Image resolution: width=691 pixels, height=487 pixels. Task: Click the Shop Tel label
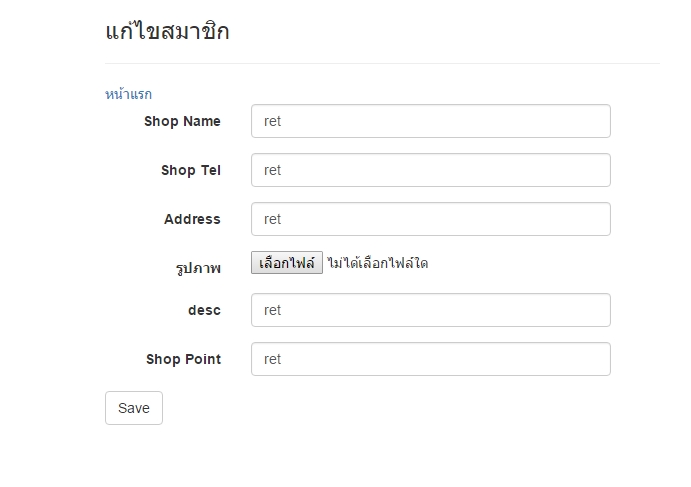click(190, 170)
